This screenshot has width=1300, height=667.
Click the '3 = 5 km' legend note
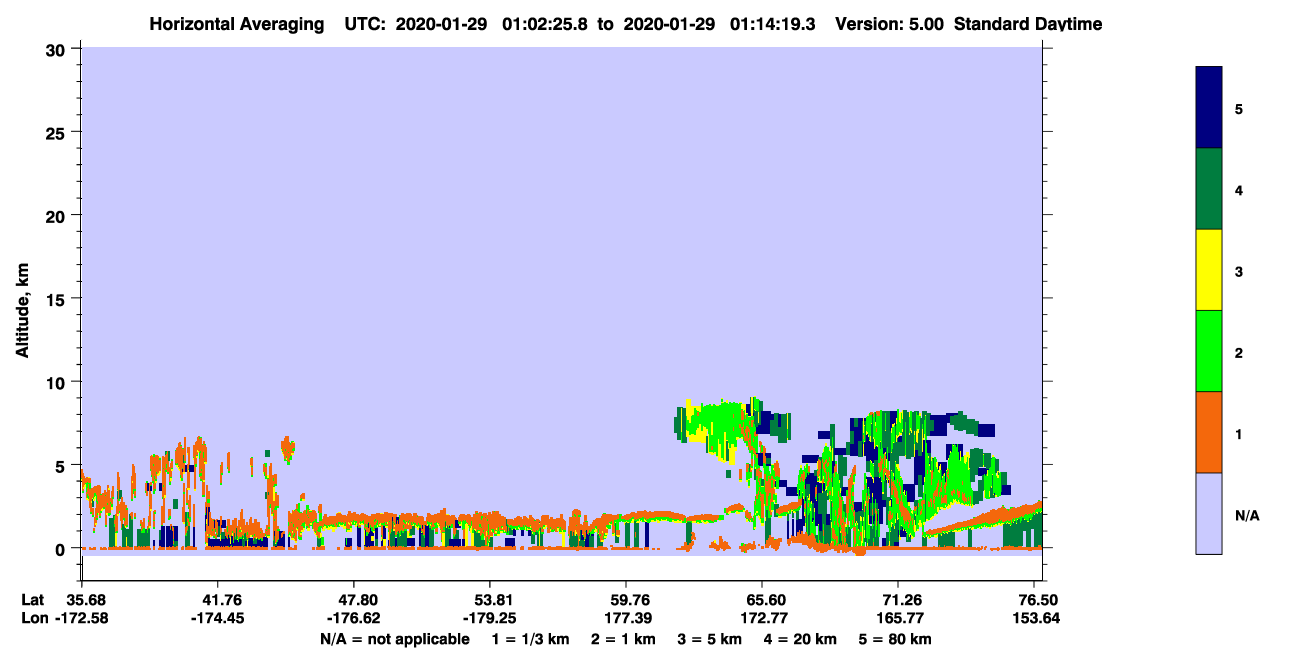coord(710,639)
